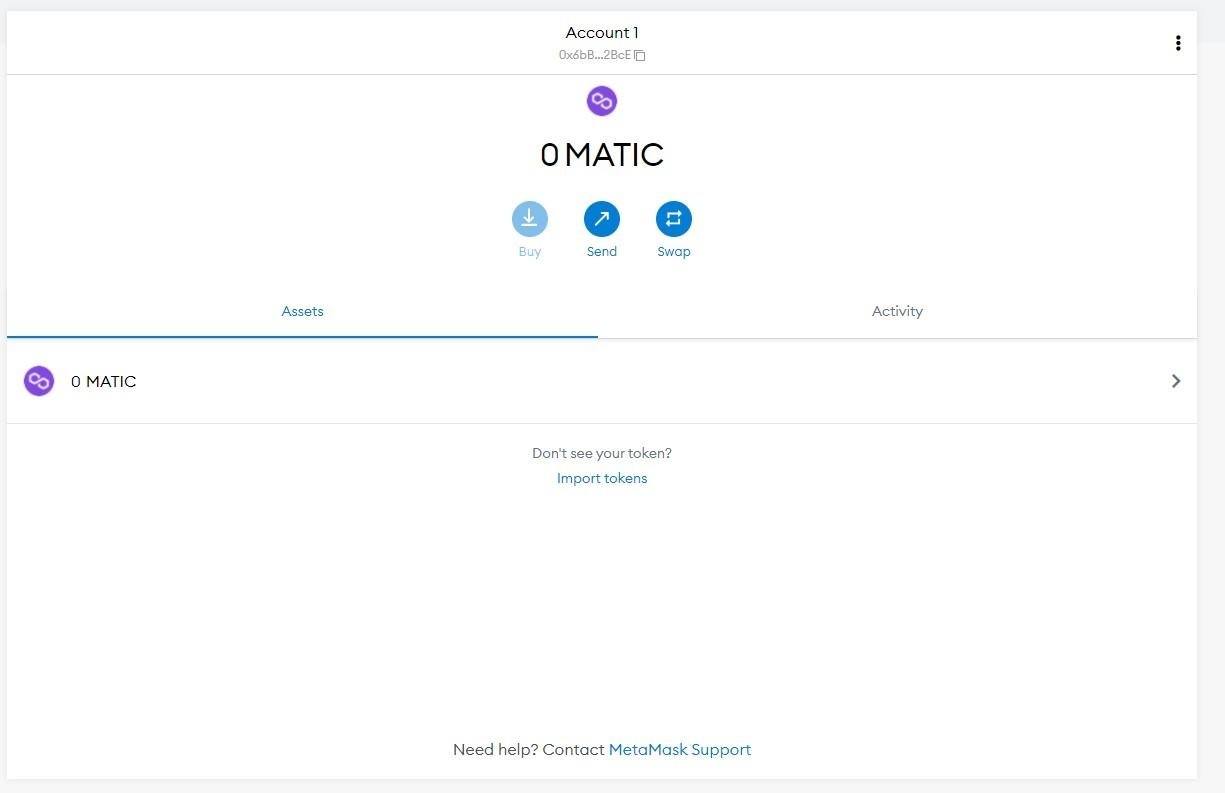
Task: Click the Send arrow icon button
Action: (602, 219)
